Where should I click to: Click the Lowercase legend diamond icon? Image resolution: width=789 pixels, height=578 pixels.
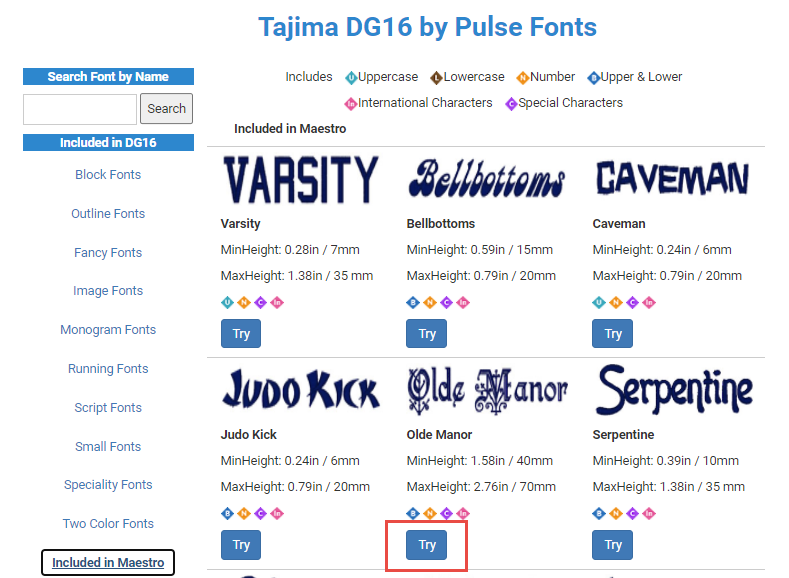pyautogui.click(x=436, y=78)
